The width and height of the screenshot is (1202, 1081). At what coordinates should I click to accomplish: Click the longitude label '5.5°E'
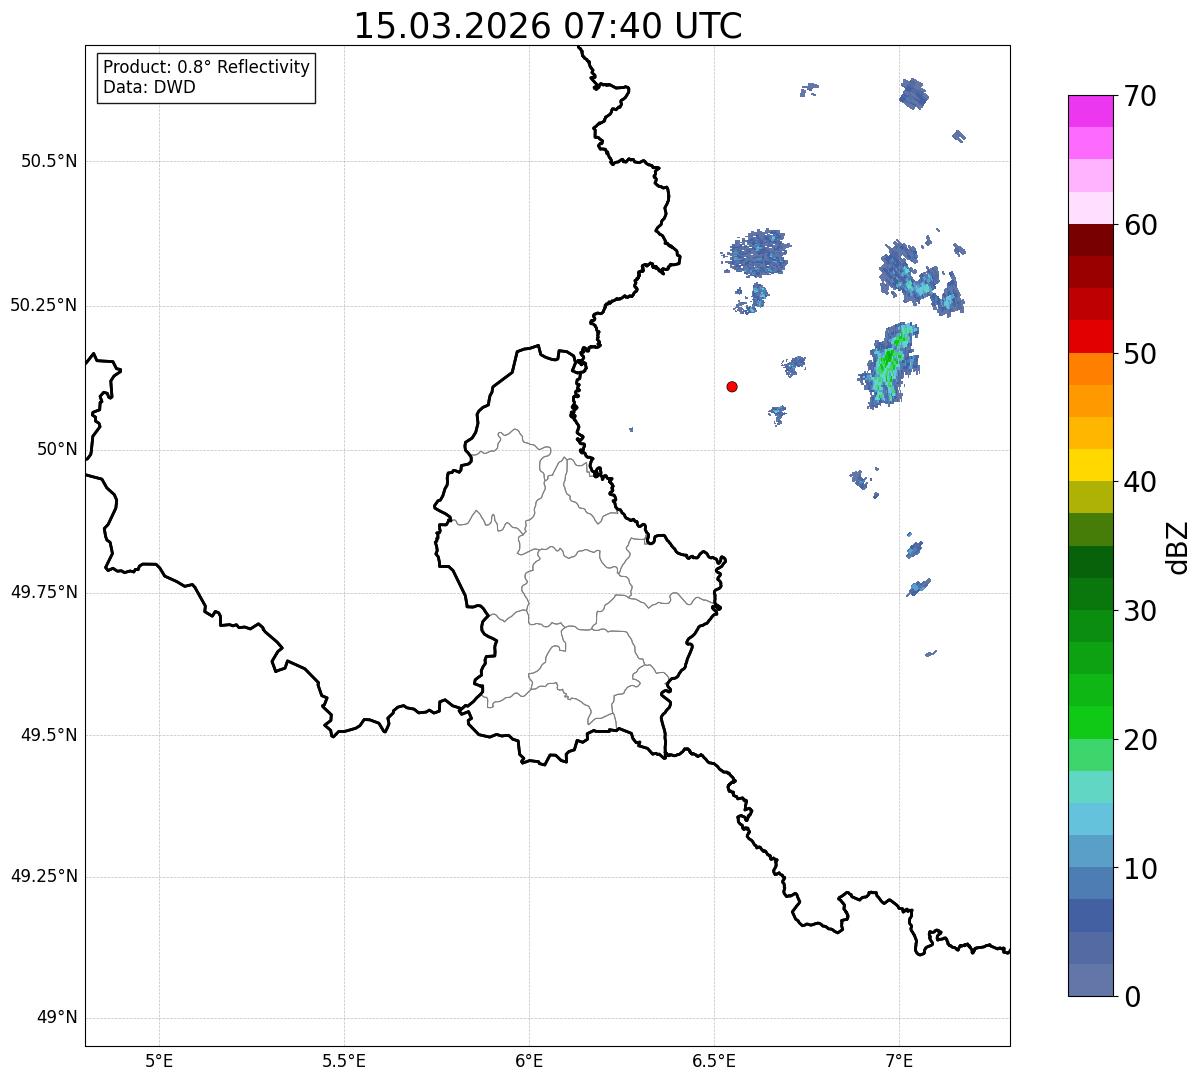pyautogui.click(x=344, y=1060)
